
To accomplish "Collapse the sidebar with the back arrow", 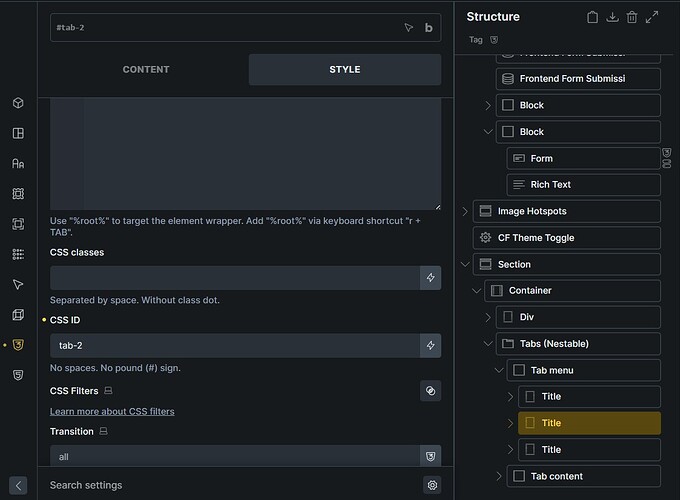I will [x=18, y=485].
